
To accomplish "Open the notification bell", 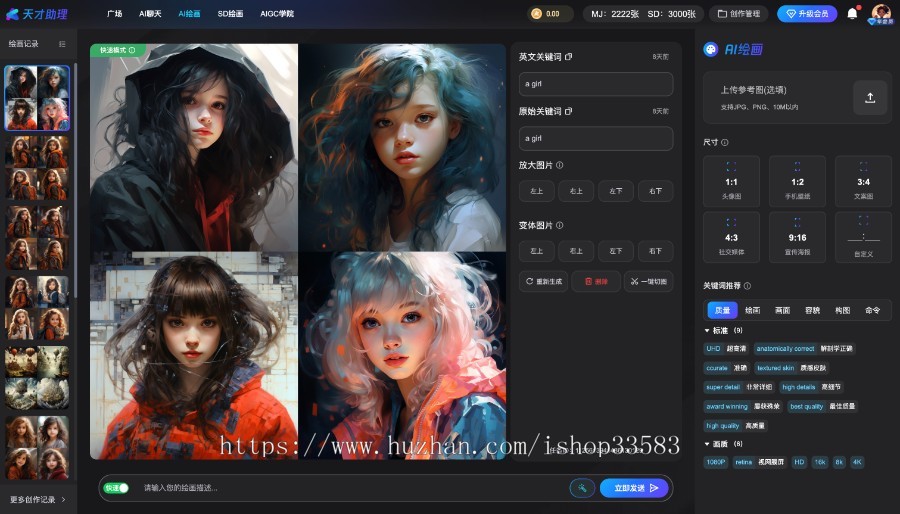I will coord(852,13).
